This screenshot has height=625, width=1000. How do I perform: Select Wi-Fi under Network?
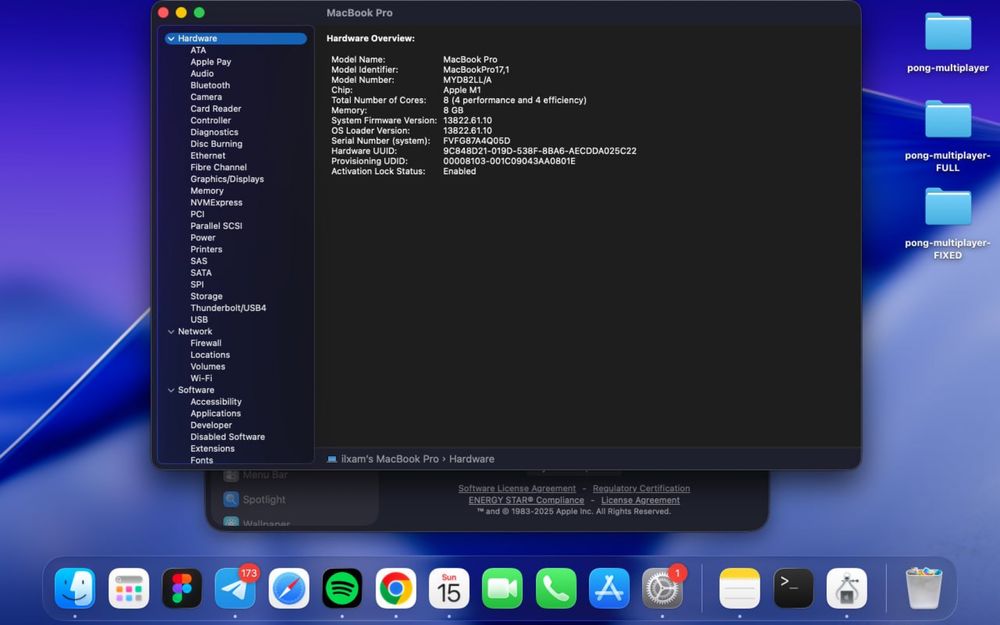pos(201,378)
